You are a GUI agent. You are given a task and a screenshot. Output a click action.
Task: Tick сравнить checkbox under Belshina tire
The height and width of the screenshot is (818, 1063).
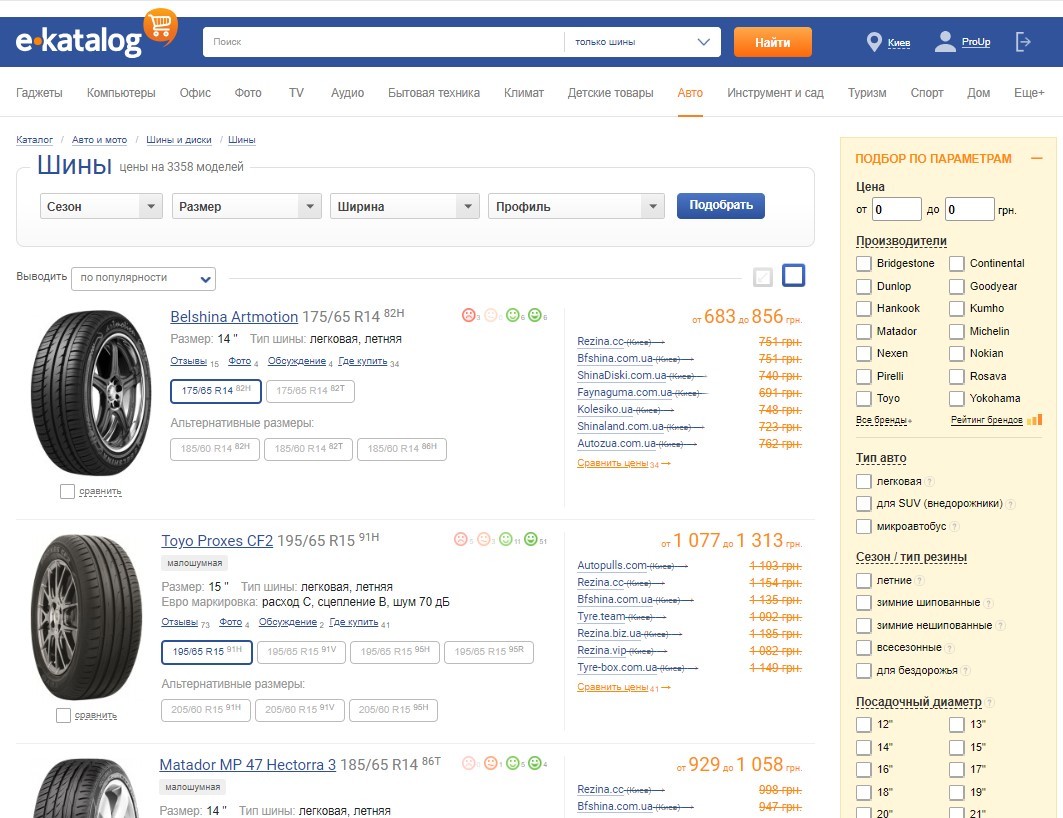click(x=67, y=491)
